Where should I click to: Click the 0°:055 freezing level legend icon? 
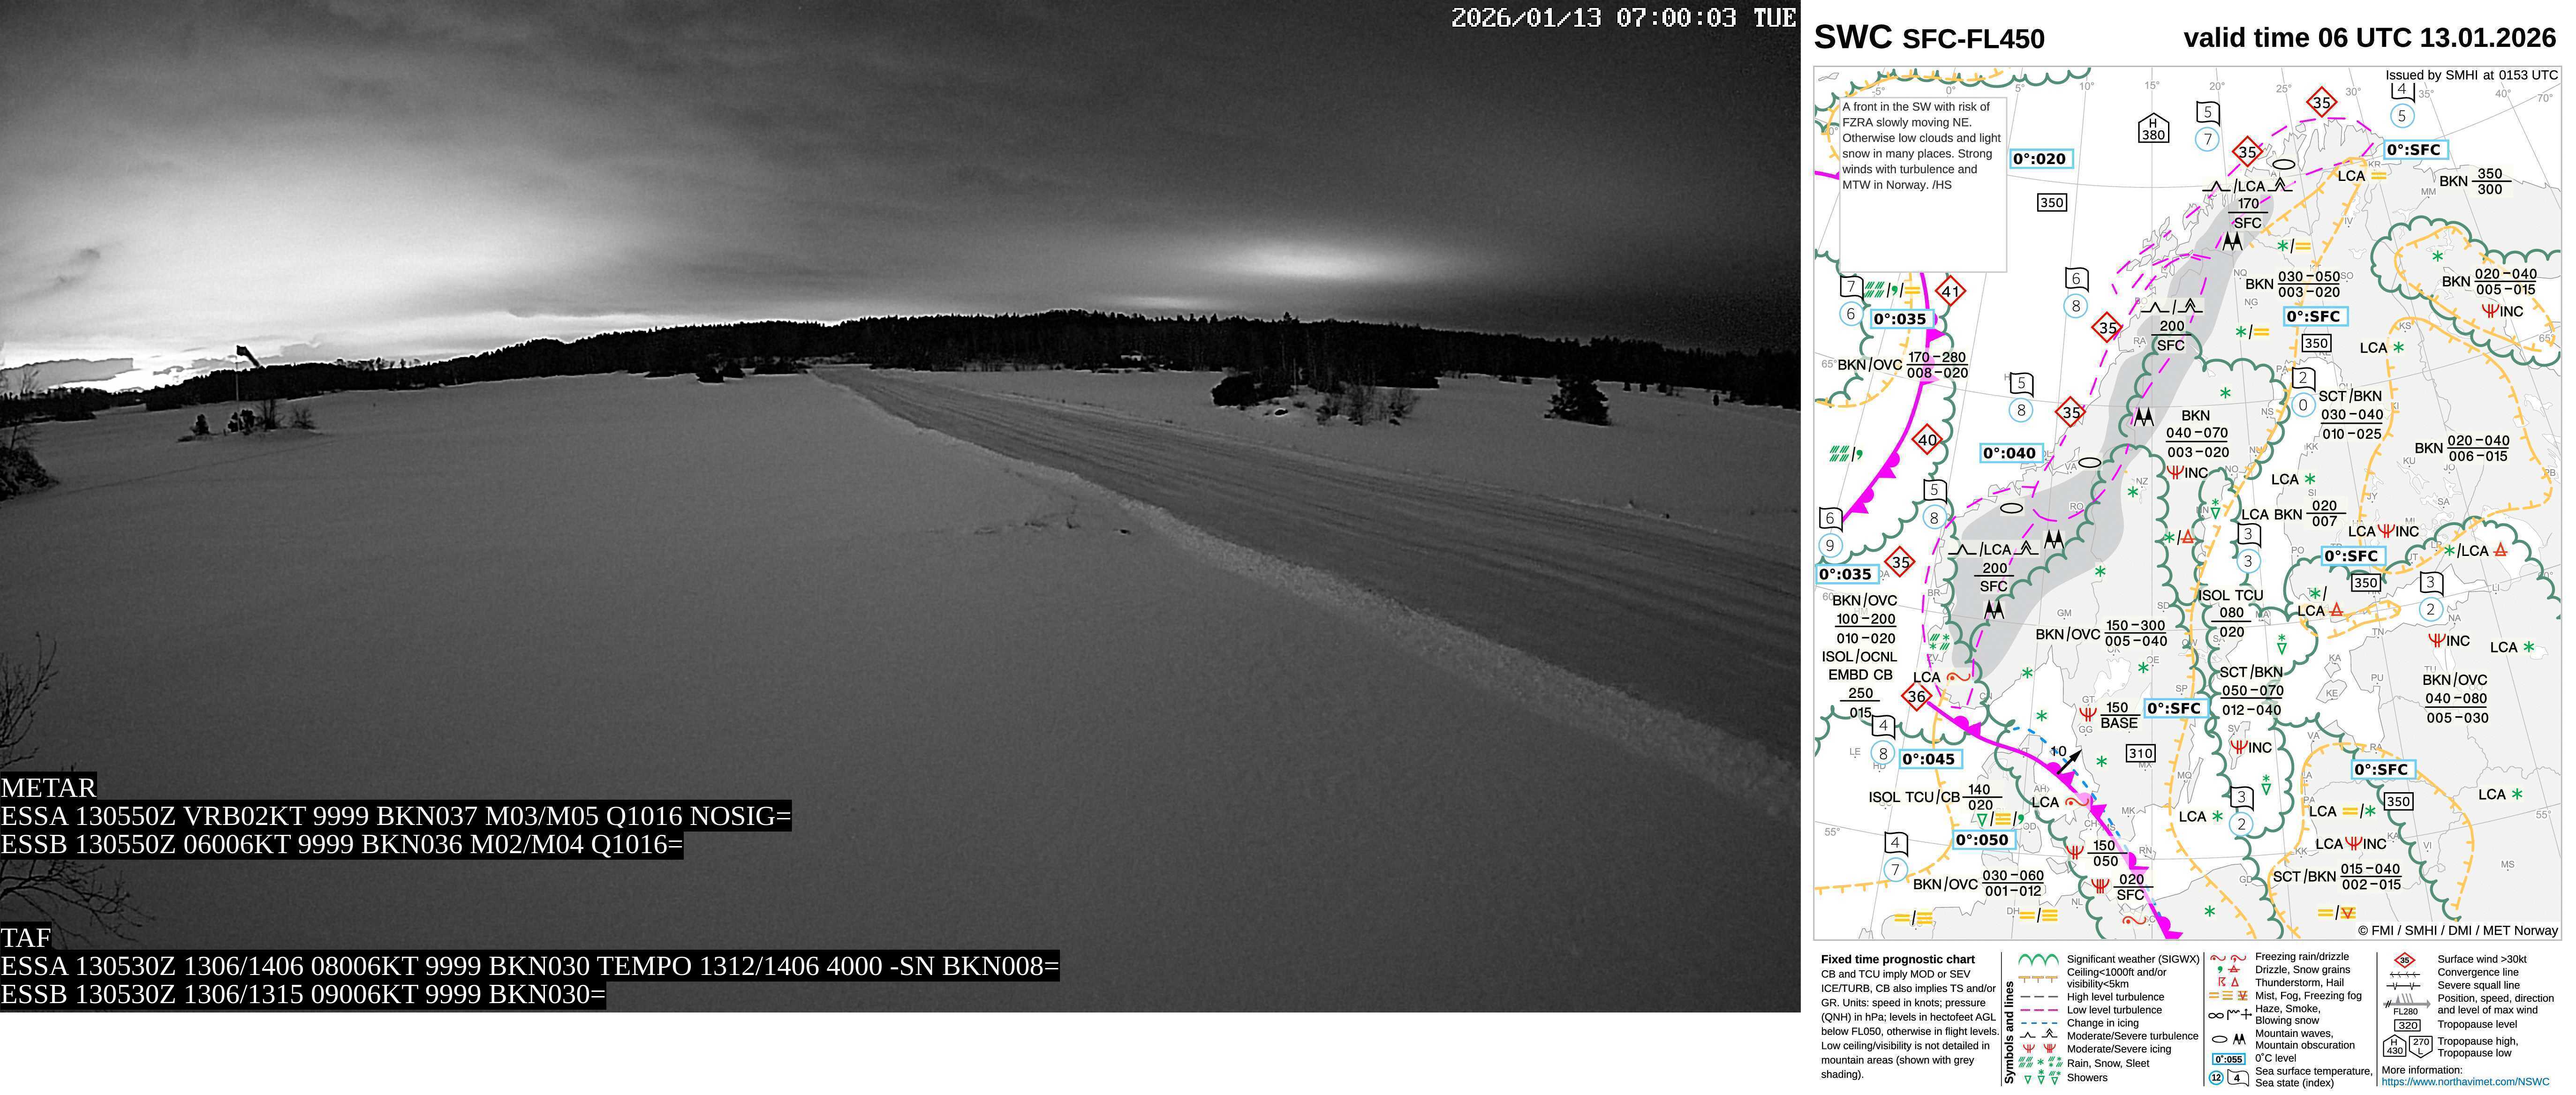click(x=2228, y=1059)
